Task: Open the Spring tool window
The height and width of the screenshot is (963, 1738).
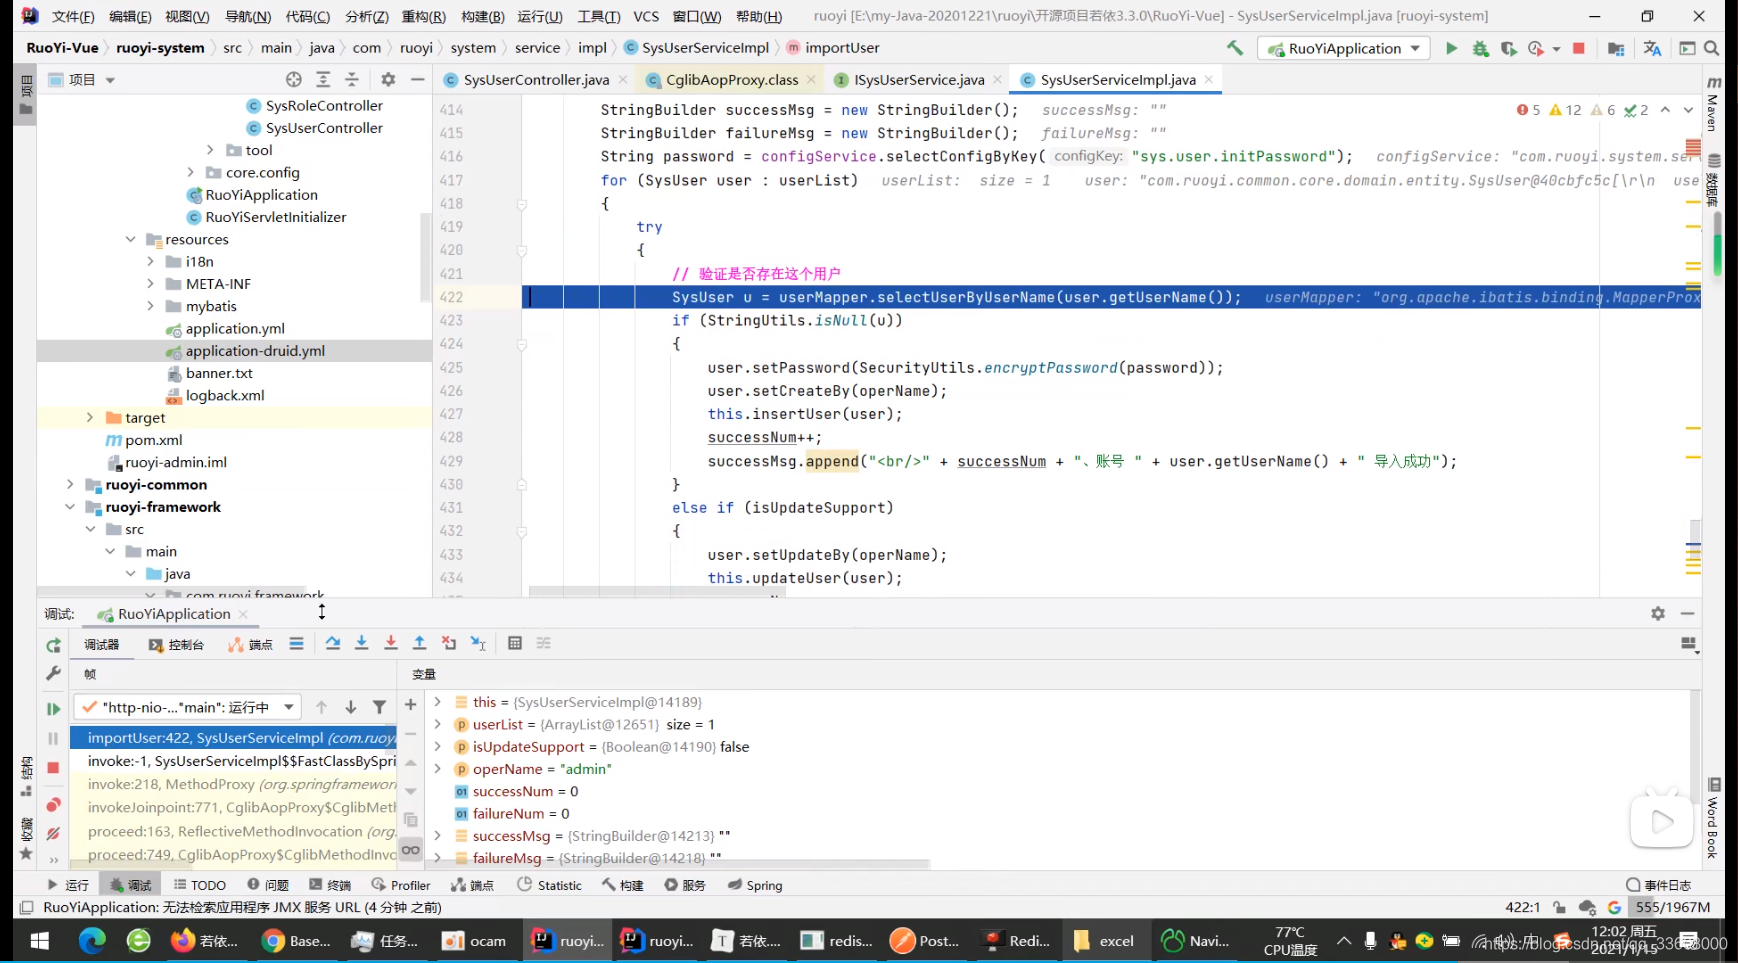Action: [755, 885]
